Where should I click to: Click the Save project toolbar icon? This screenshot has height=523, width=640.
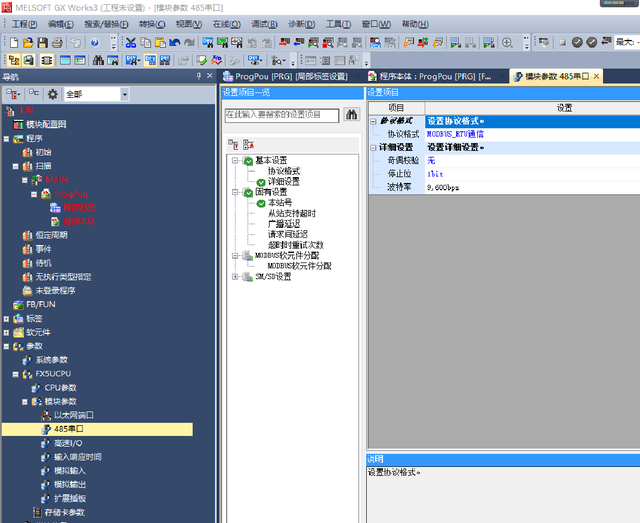[x=43, y=42]
